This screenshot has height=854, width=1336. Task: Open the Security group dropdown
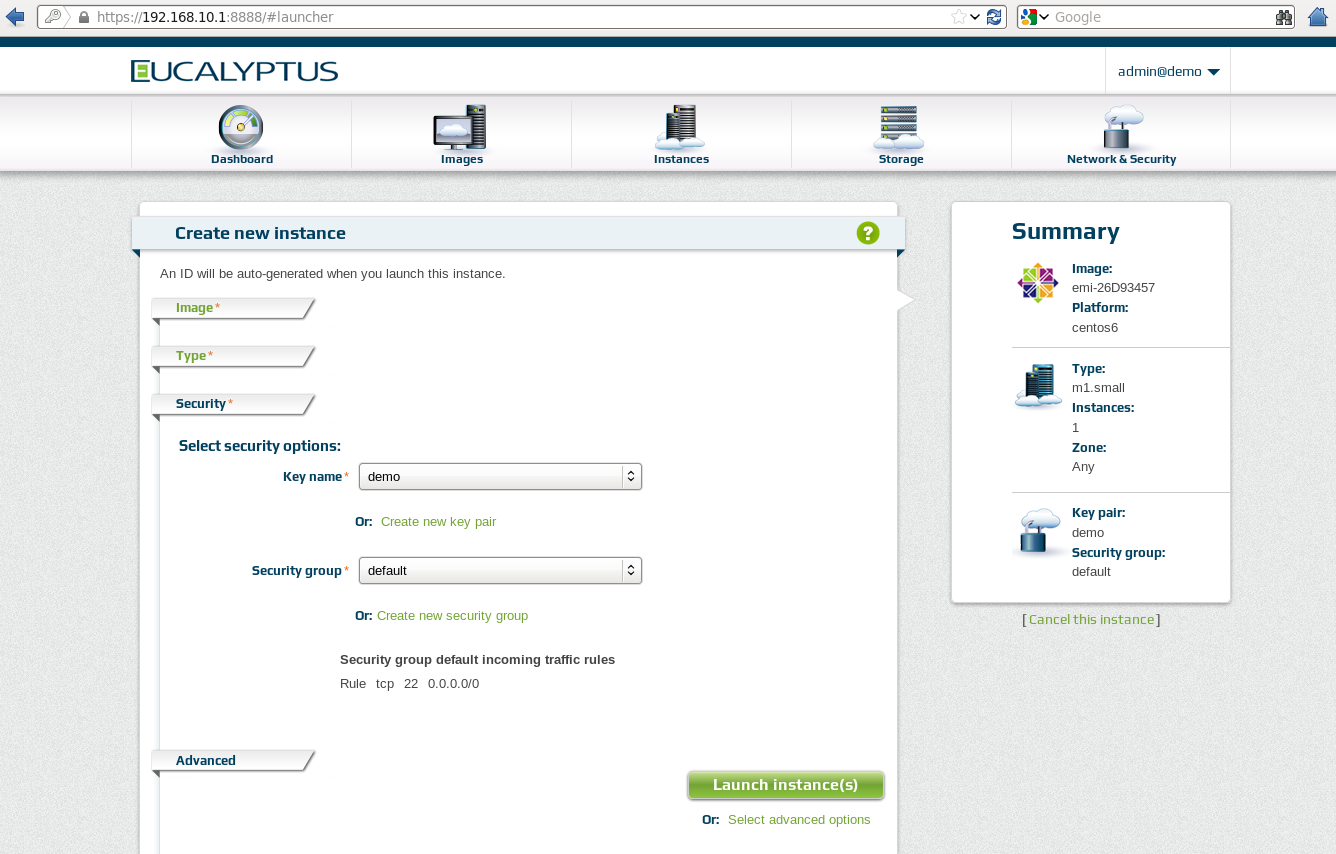point(500,571)
